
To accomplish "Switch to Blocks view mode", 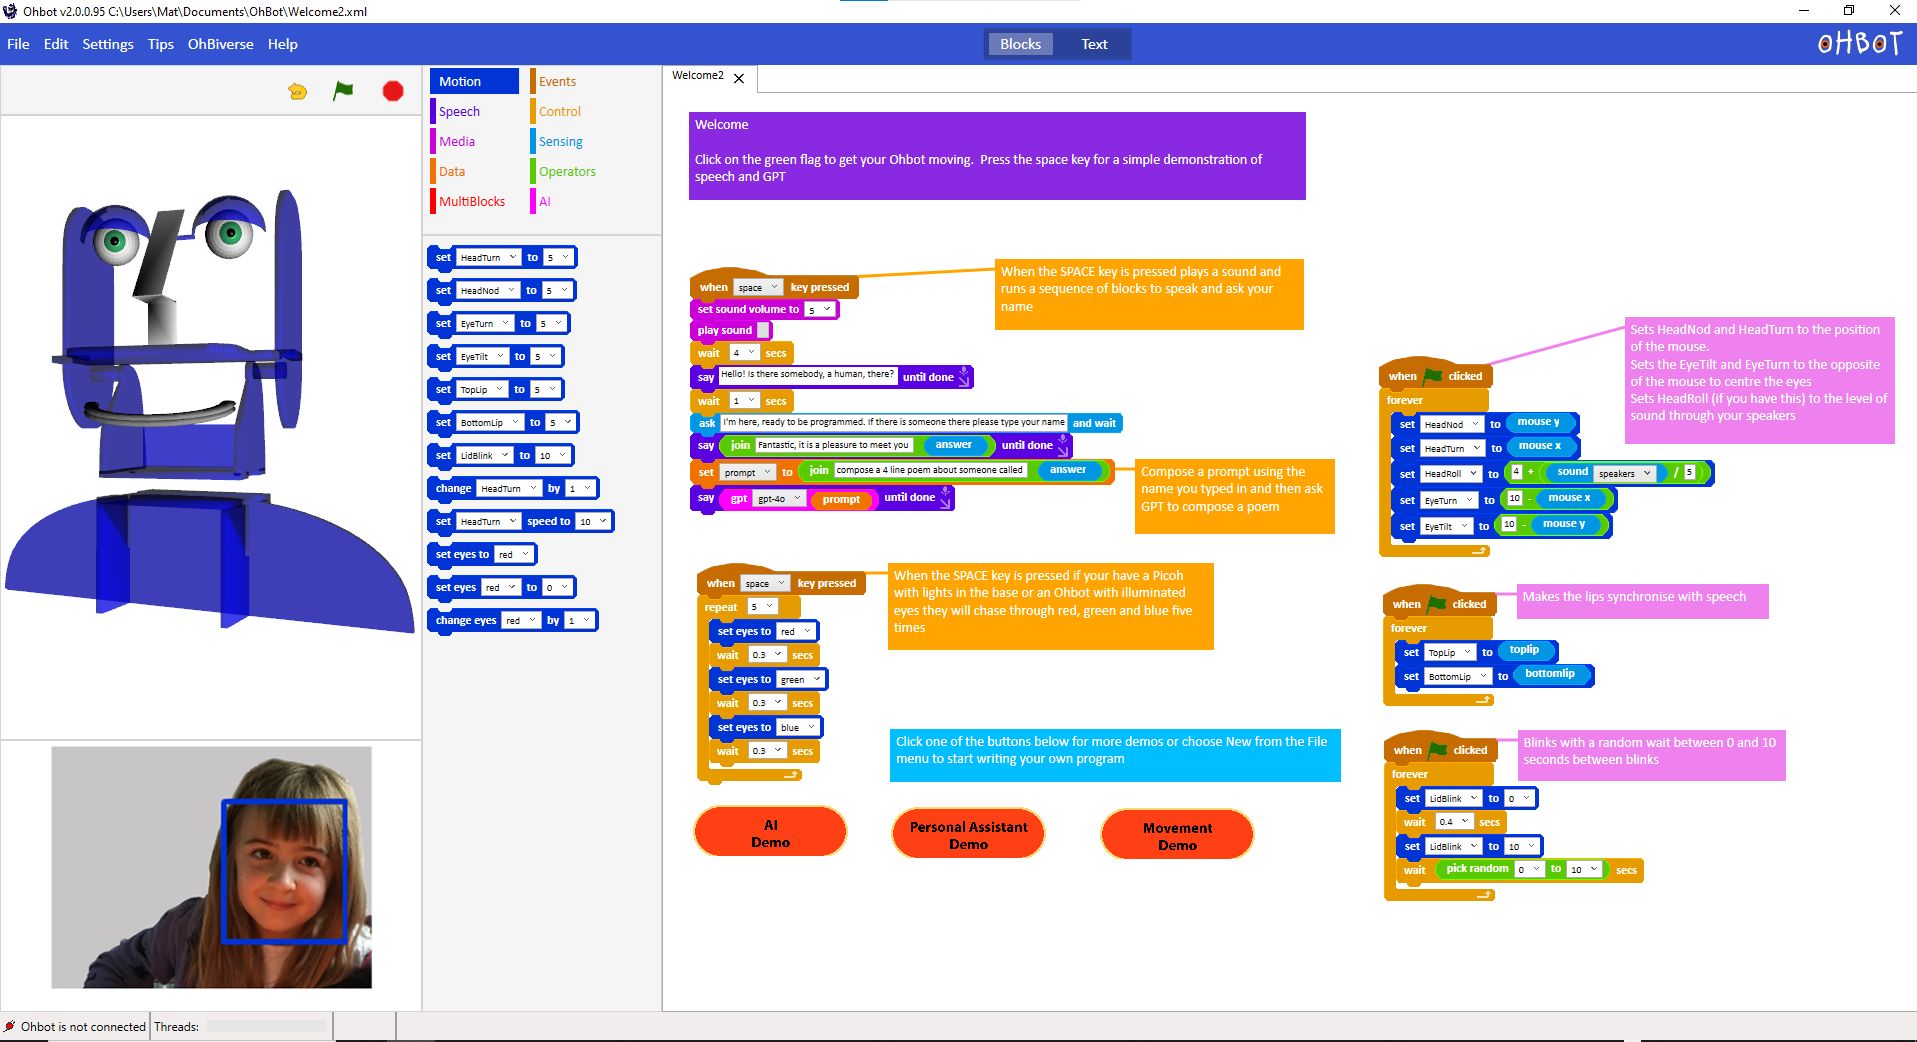I will pos(1020,44).
